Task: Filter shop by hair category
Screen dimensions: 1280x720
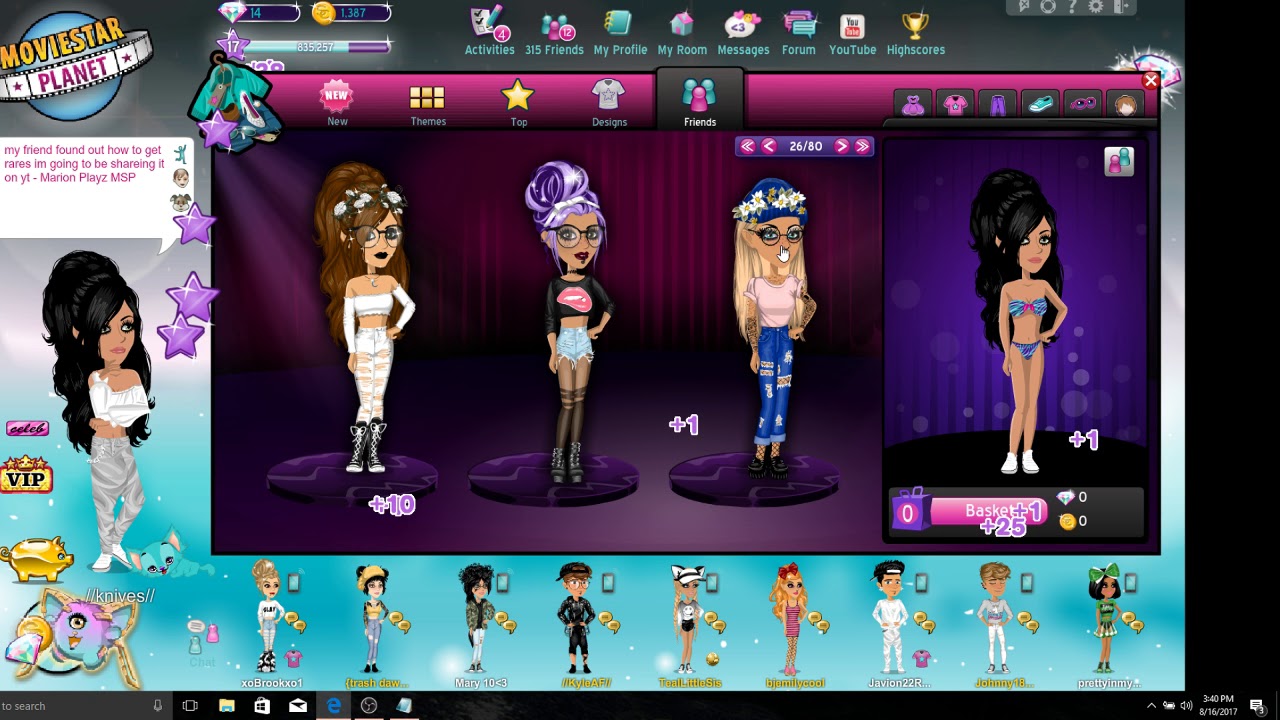Action: 1126,104
